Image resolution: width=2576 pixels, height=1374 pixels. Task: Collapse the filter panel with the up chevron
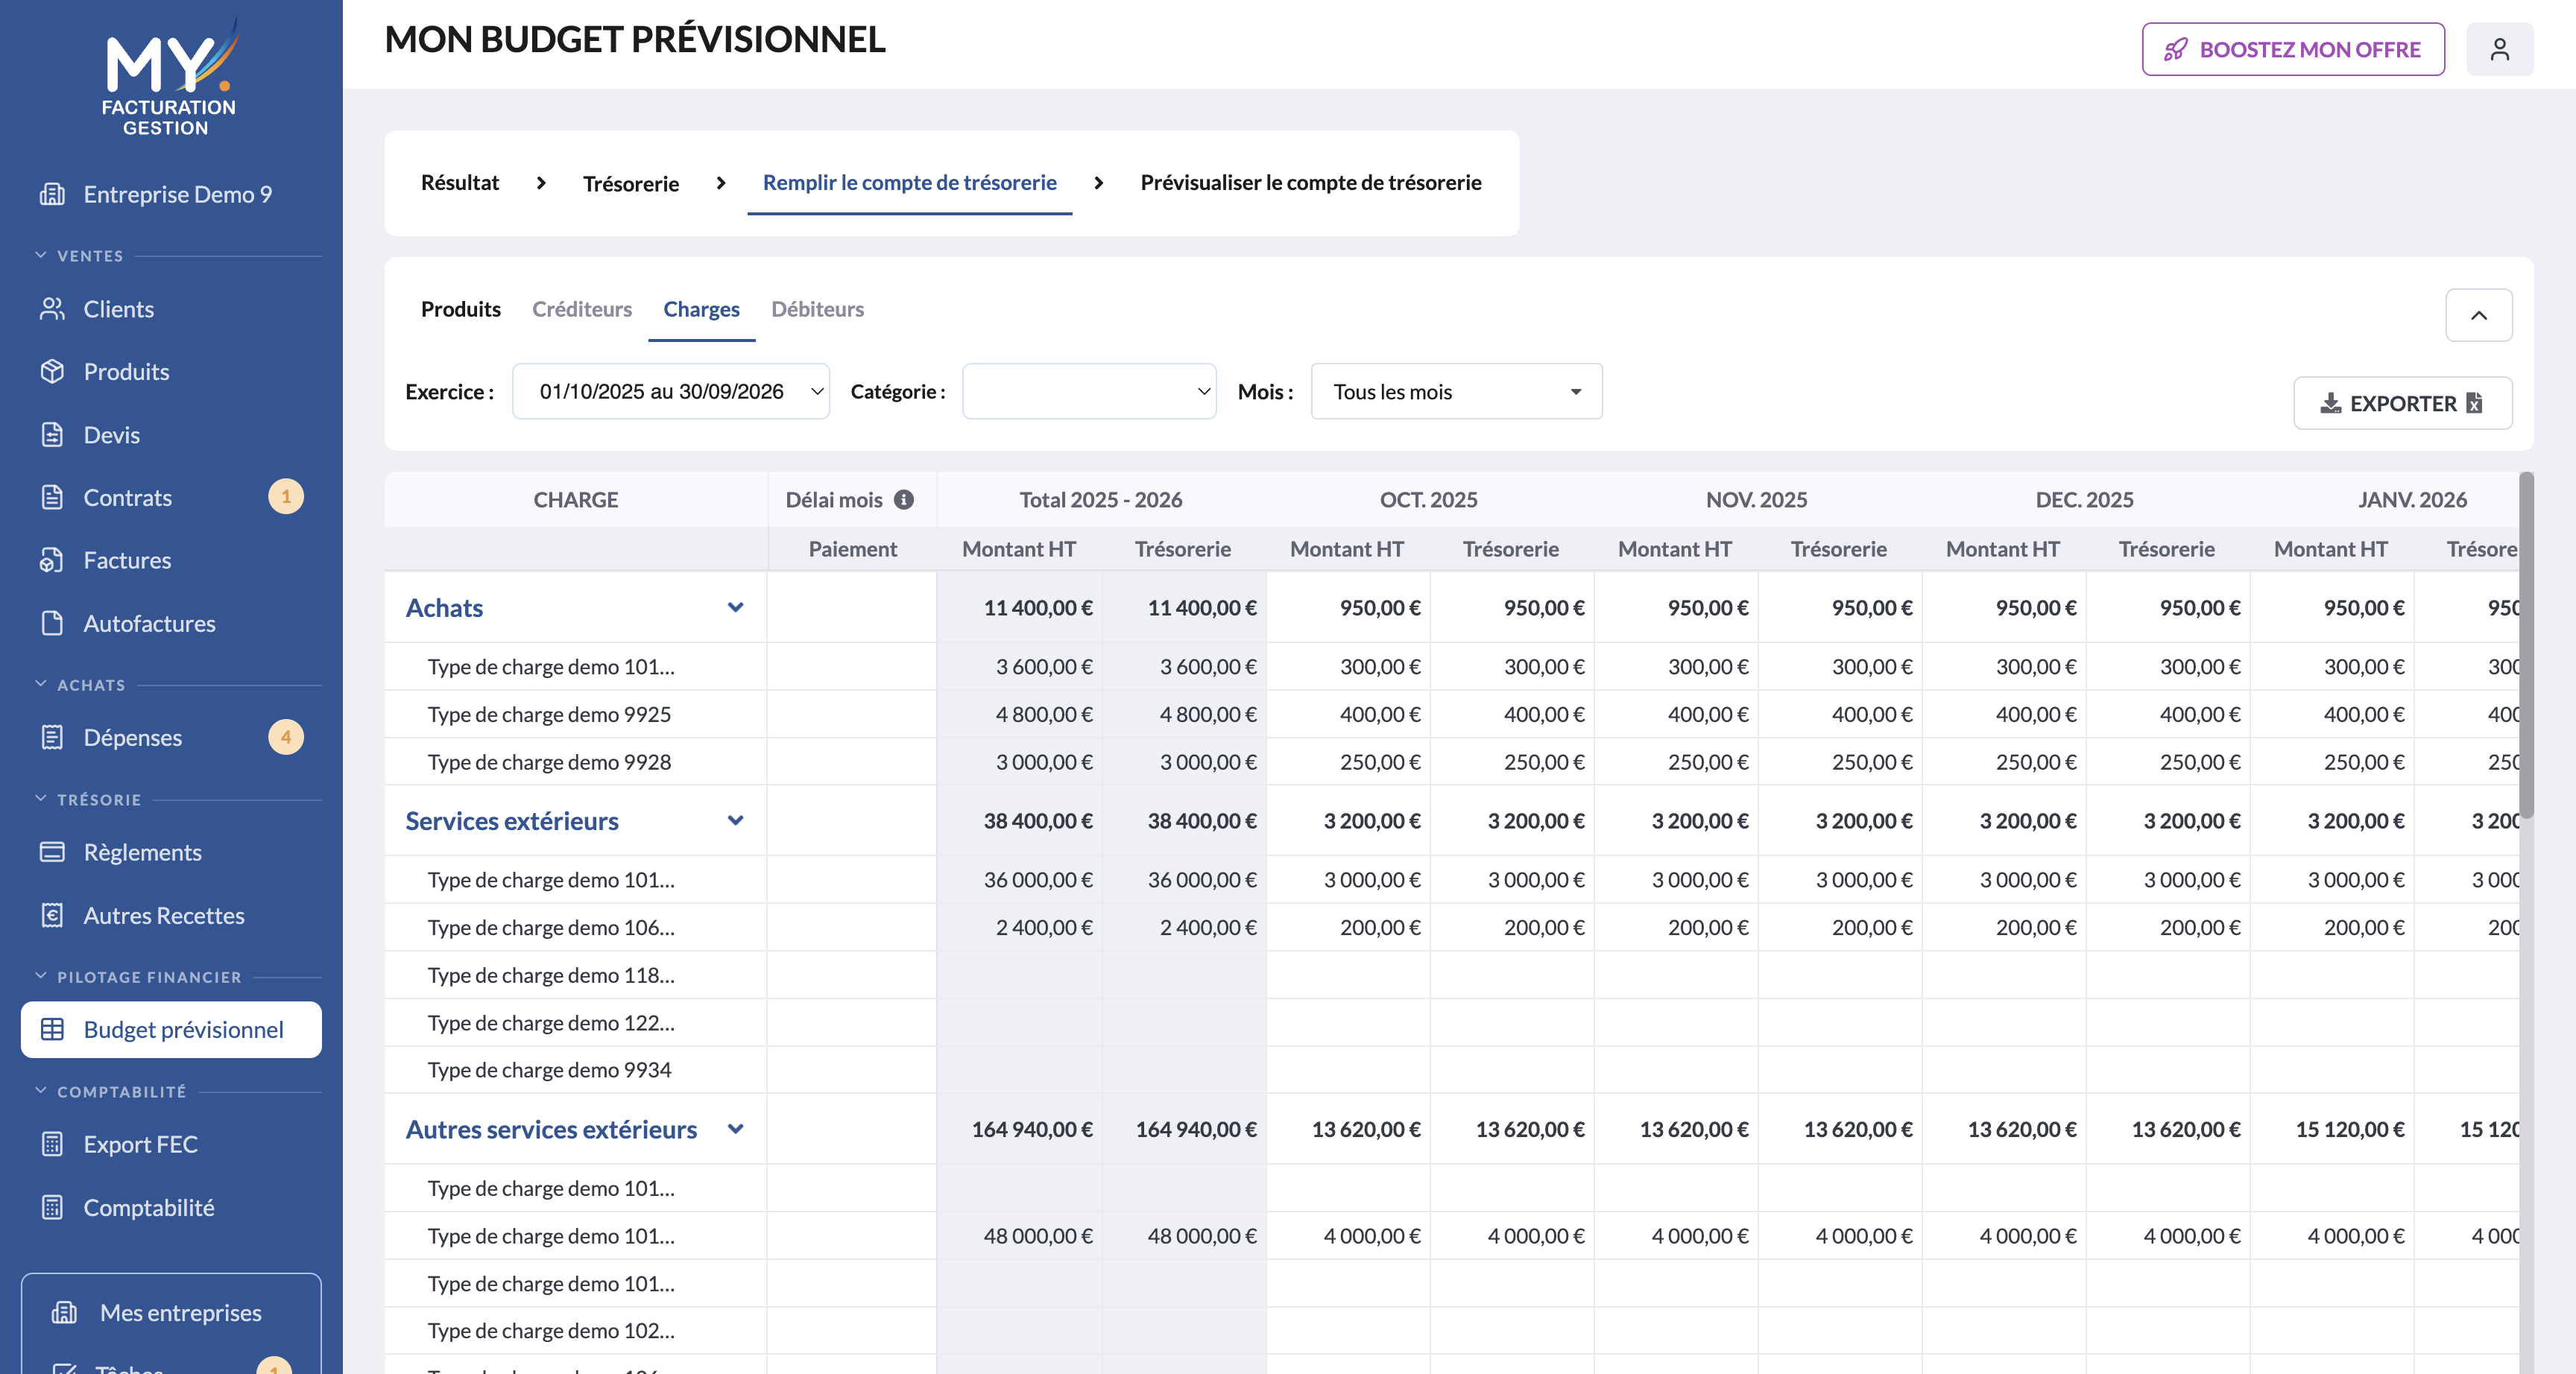(2478, 315)
